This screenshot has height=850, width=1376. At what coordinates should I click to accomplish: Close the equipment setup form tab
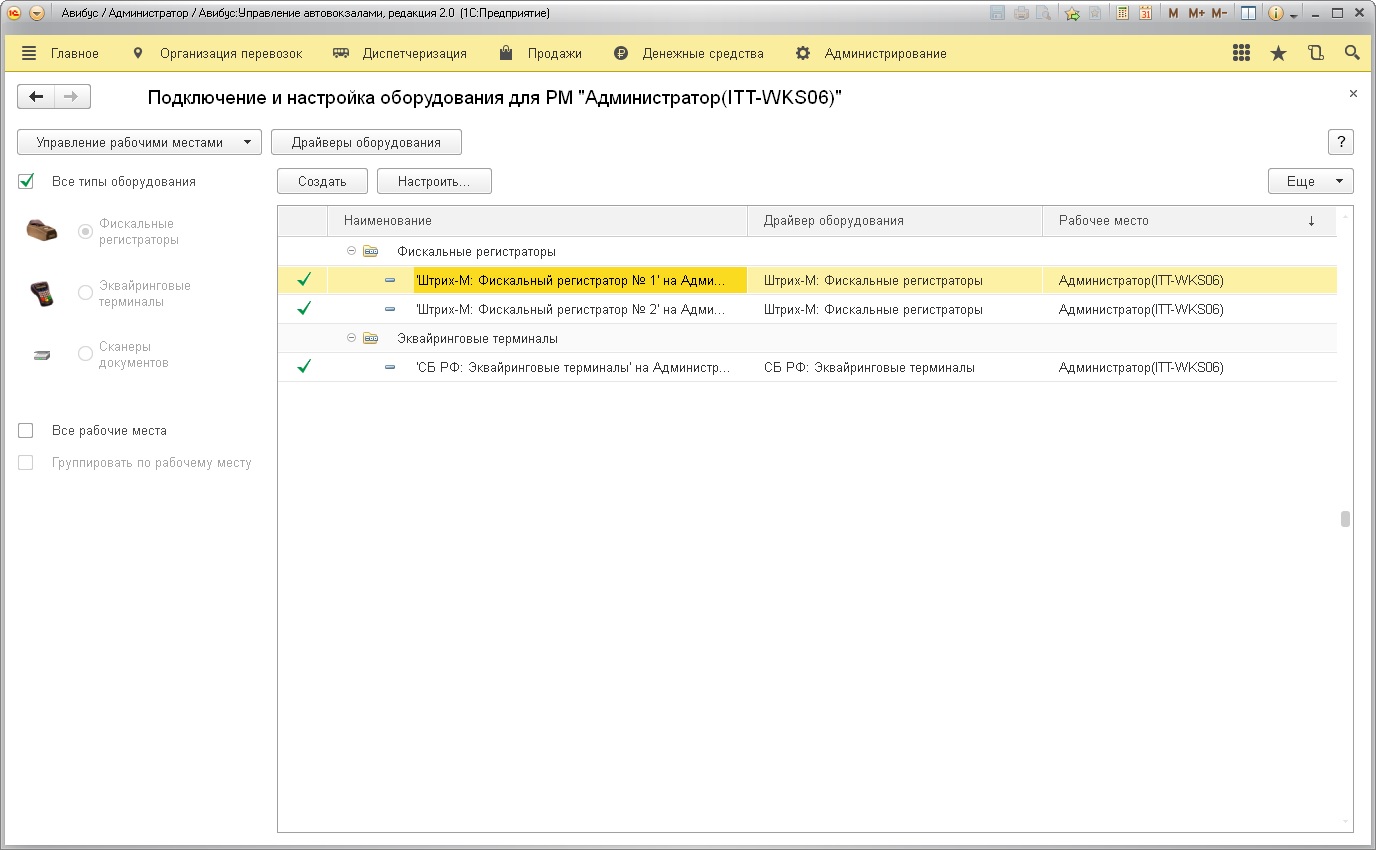point(1353,94)
